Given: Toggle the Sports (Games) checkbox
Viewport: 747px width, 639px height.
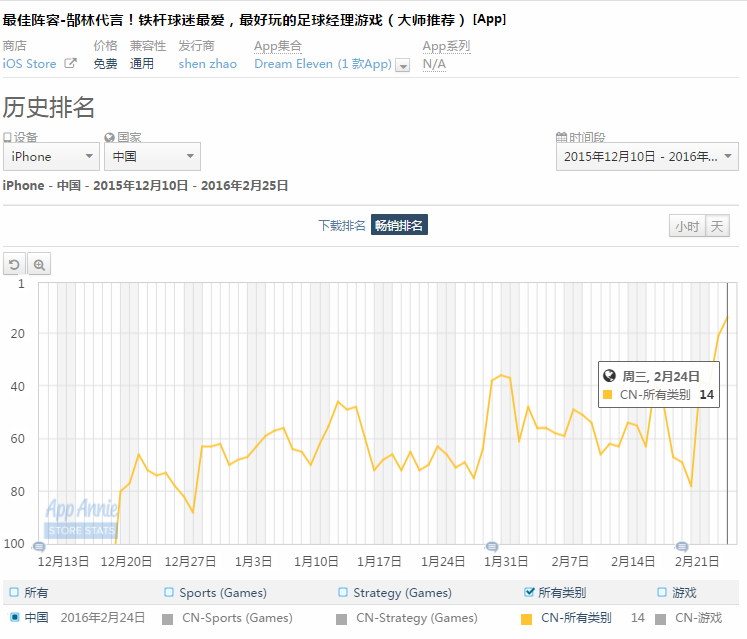Looking at the screenshot, I should pyautogui.click(x=169, y=592).
